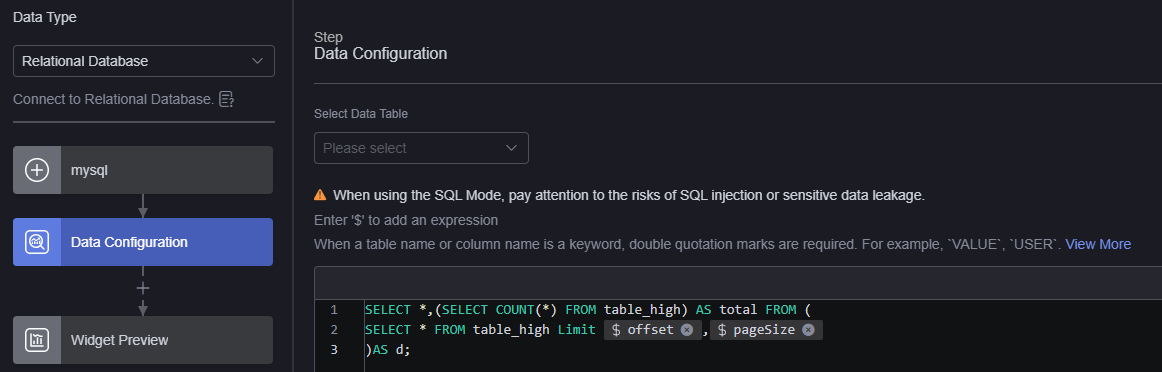Click the orange SQL warning triangle icon
This screenshot has width=1162, height=372.
tap(320, 196)
